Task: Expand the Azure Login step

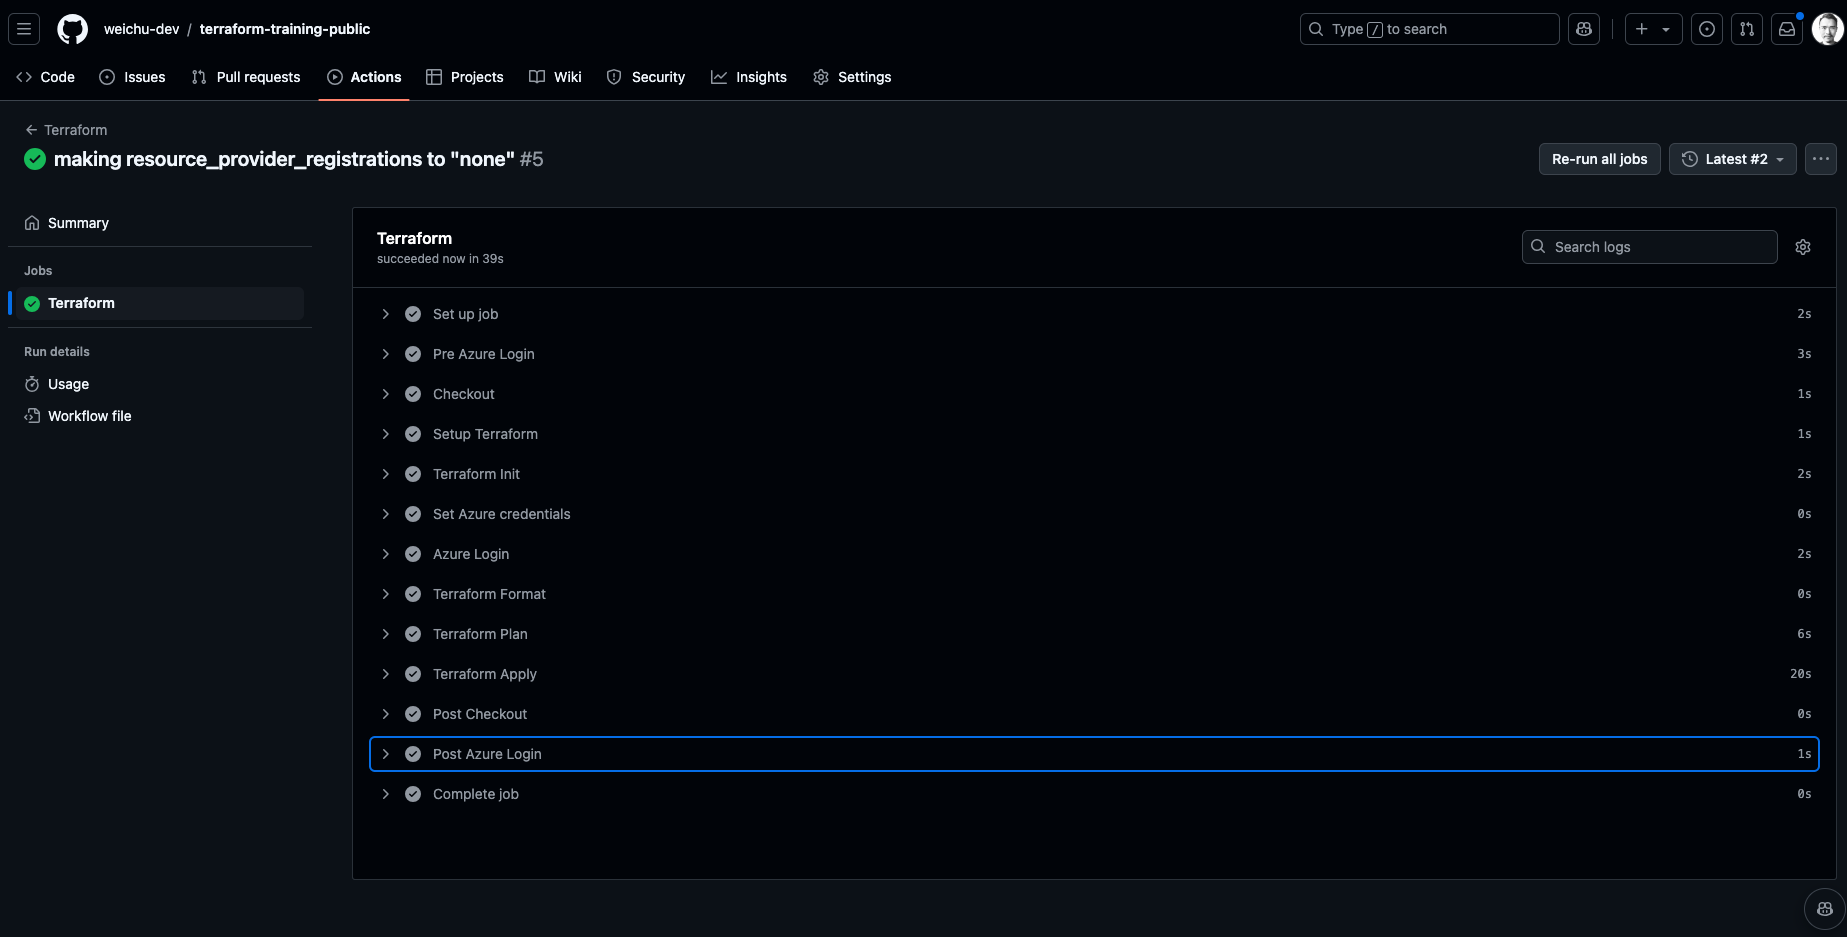Action: tap(1094, 554)
